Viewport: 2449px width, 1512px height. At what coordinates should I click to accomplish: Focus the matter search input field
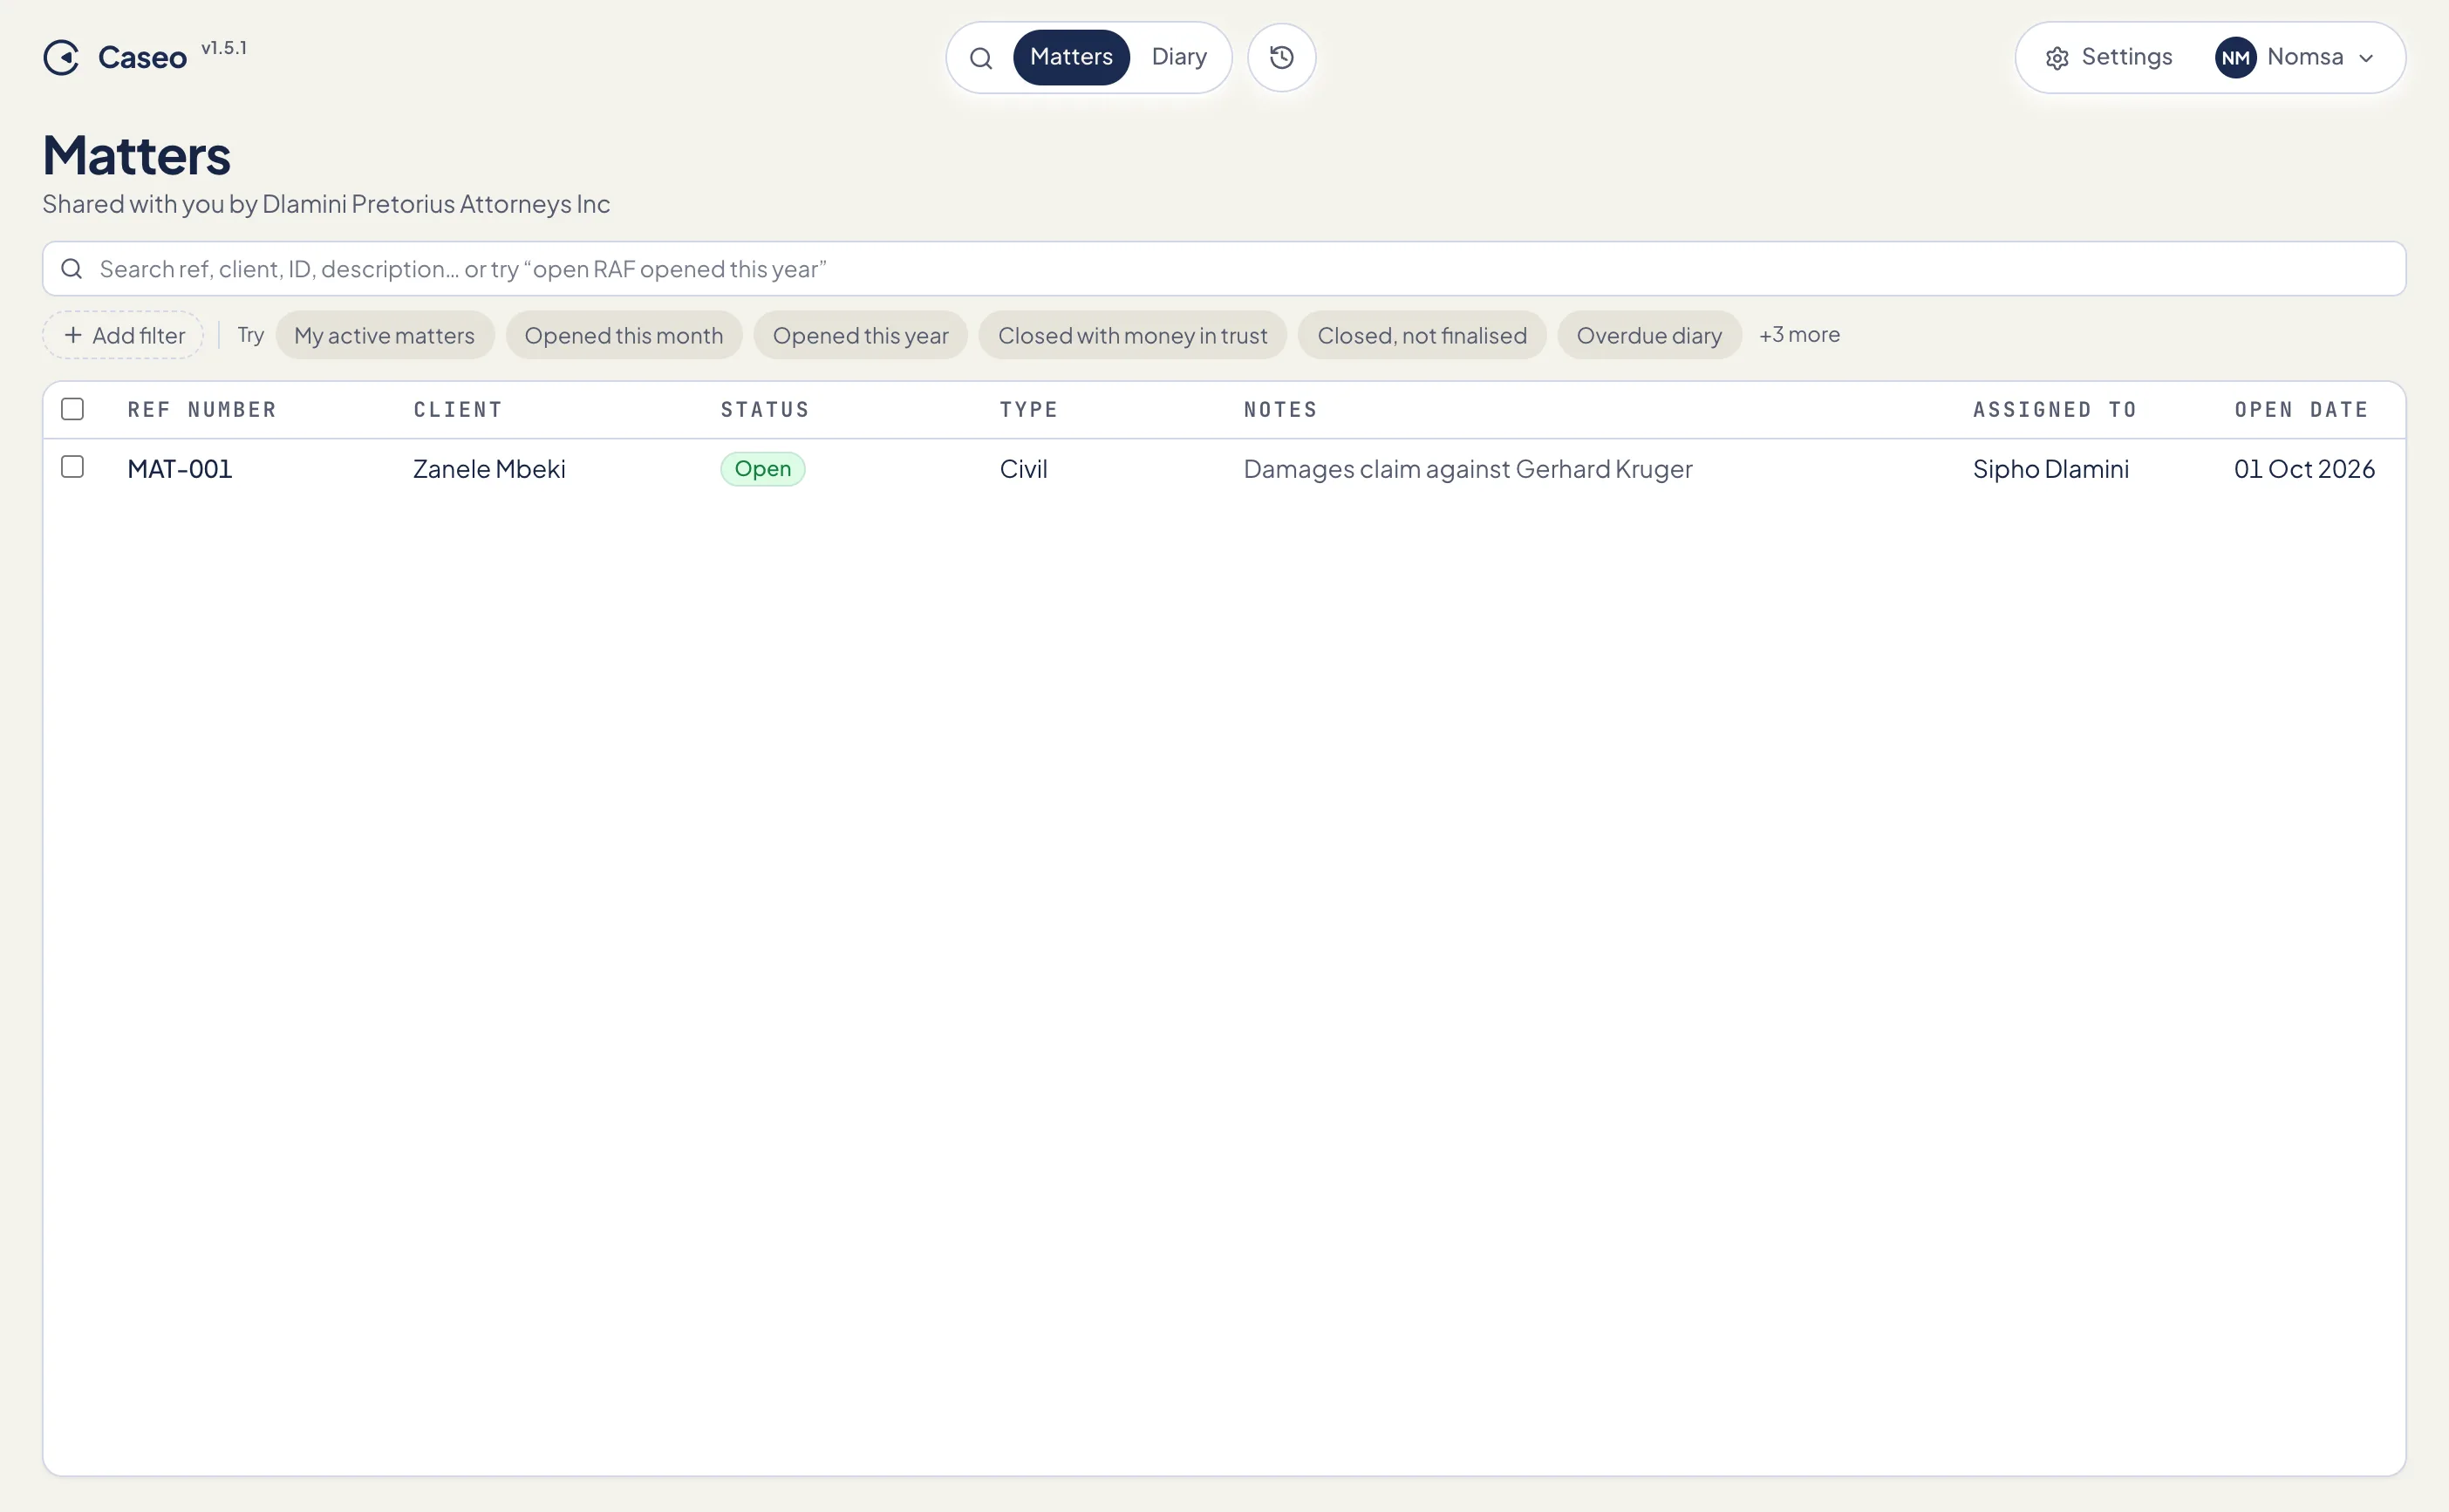[1224, 268]
